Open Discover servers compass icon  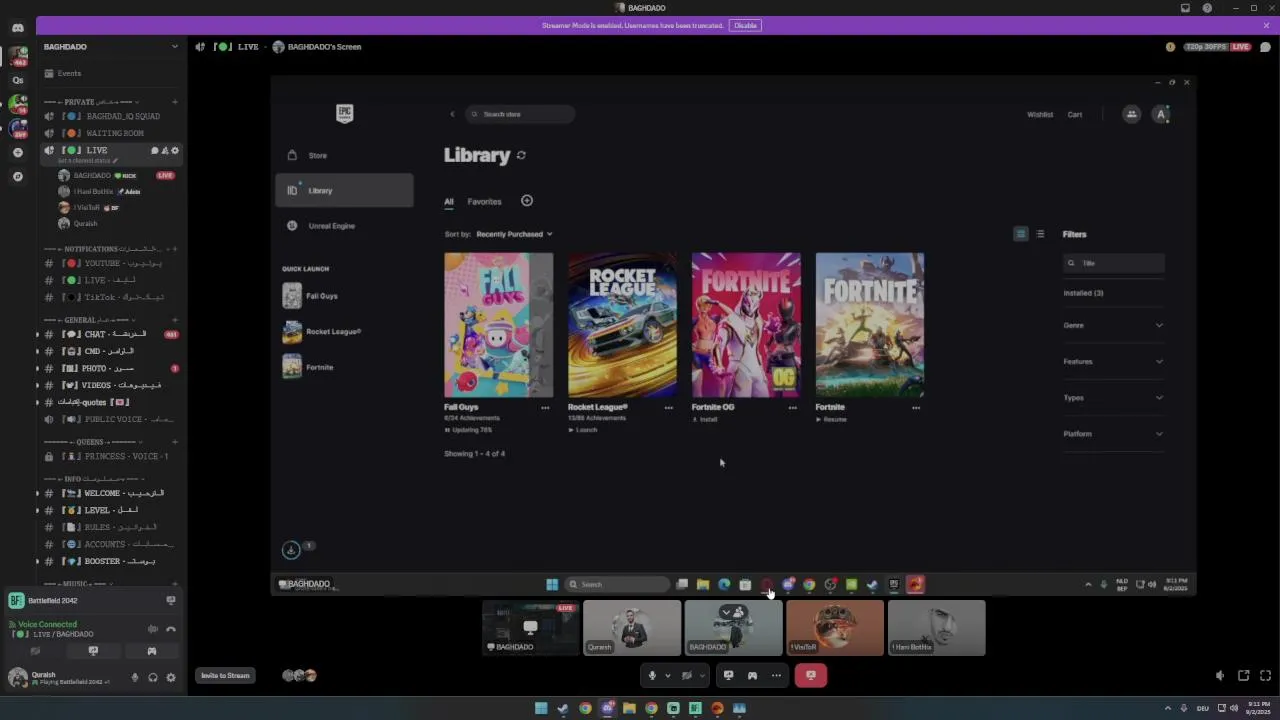[17, 176]
